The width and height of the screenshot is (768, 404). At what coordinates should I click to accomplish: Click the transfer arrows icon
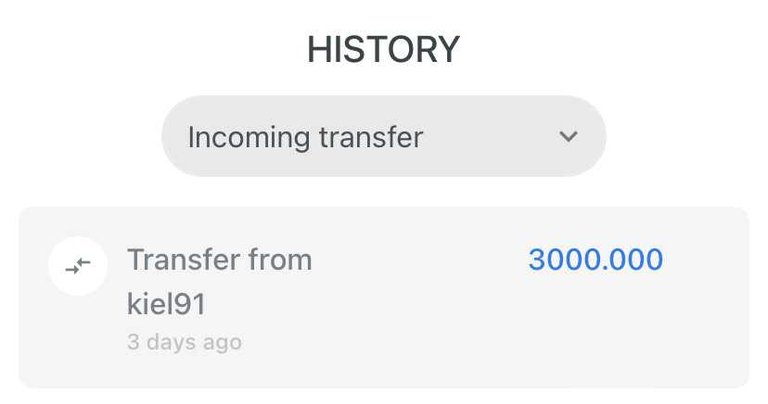(78, 266)
